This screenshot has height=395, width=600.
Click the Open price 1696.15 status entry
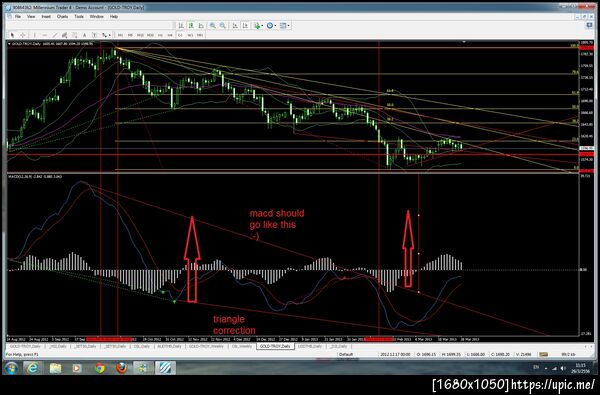click(426, 354)
